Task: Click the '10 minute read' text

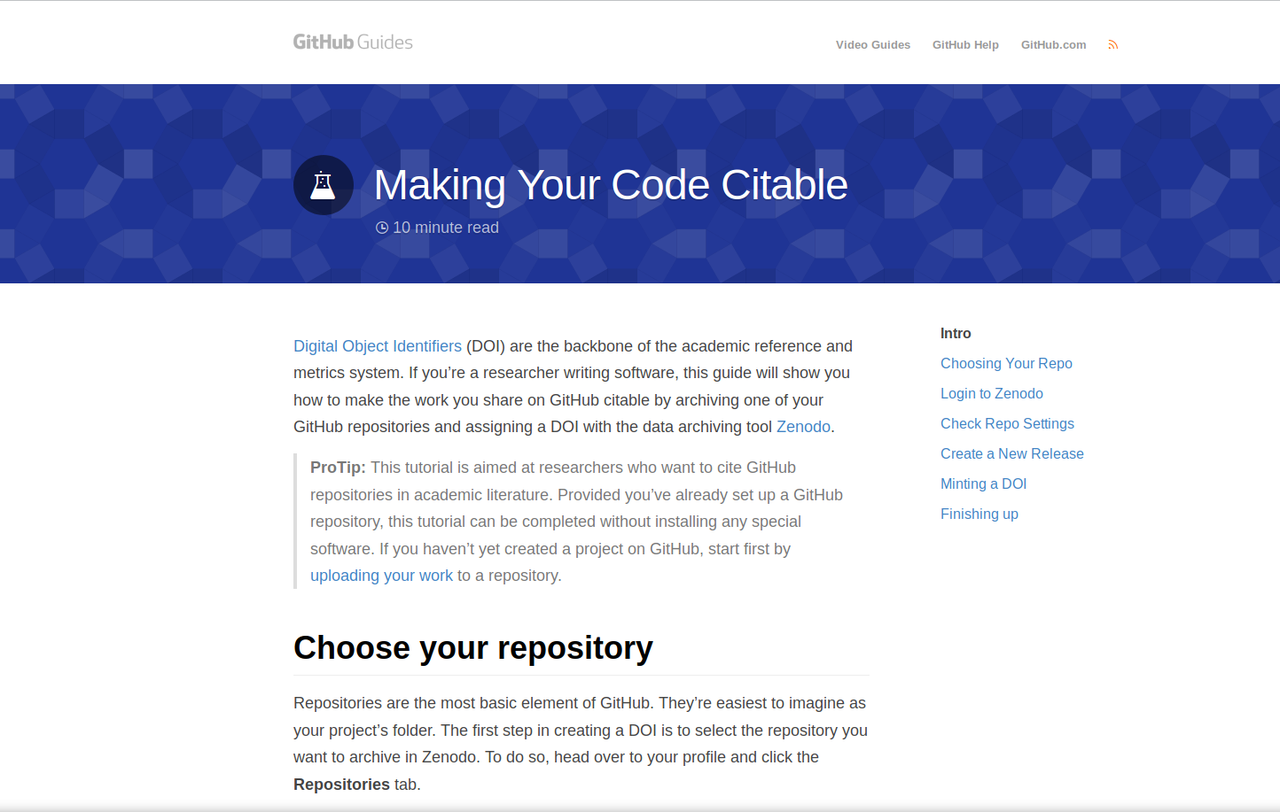Action: [445, 228]
